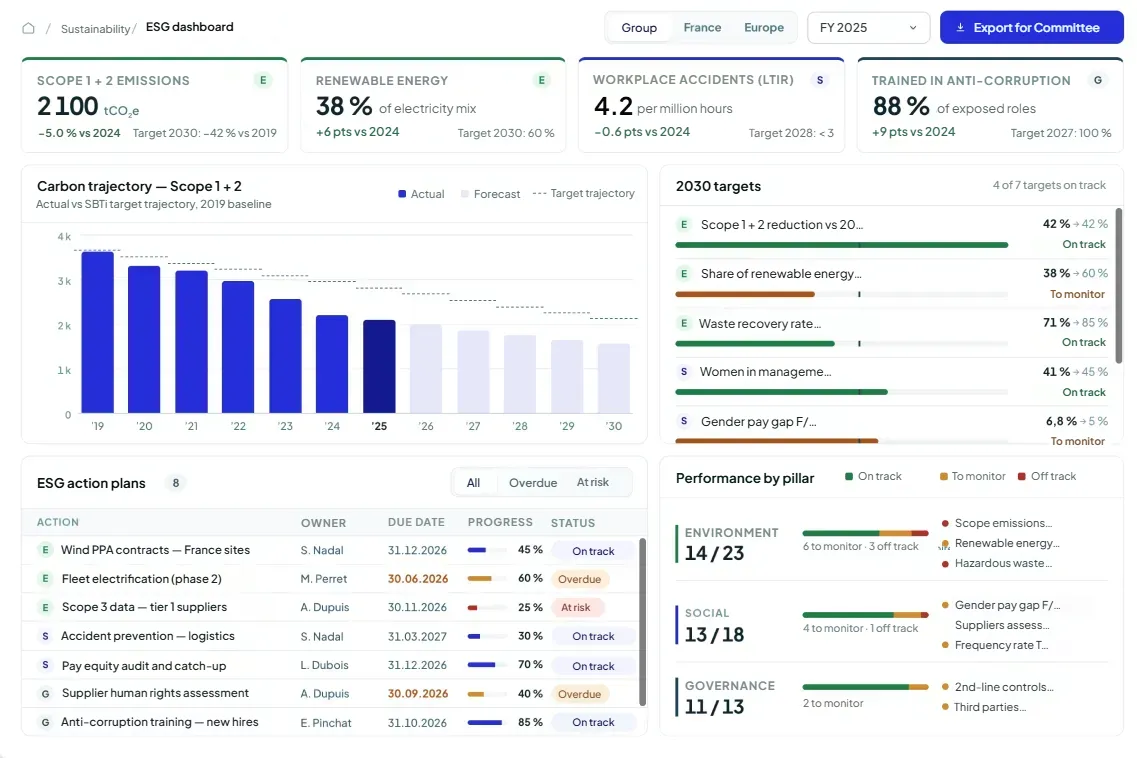Viewport: 1137px width, 758px height.
Task: Open Environment pillar 14/23 score
Action: (x=714, y=553)
